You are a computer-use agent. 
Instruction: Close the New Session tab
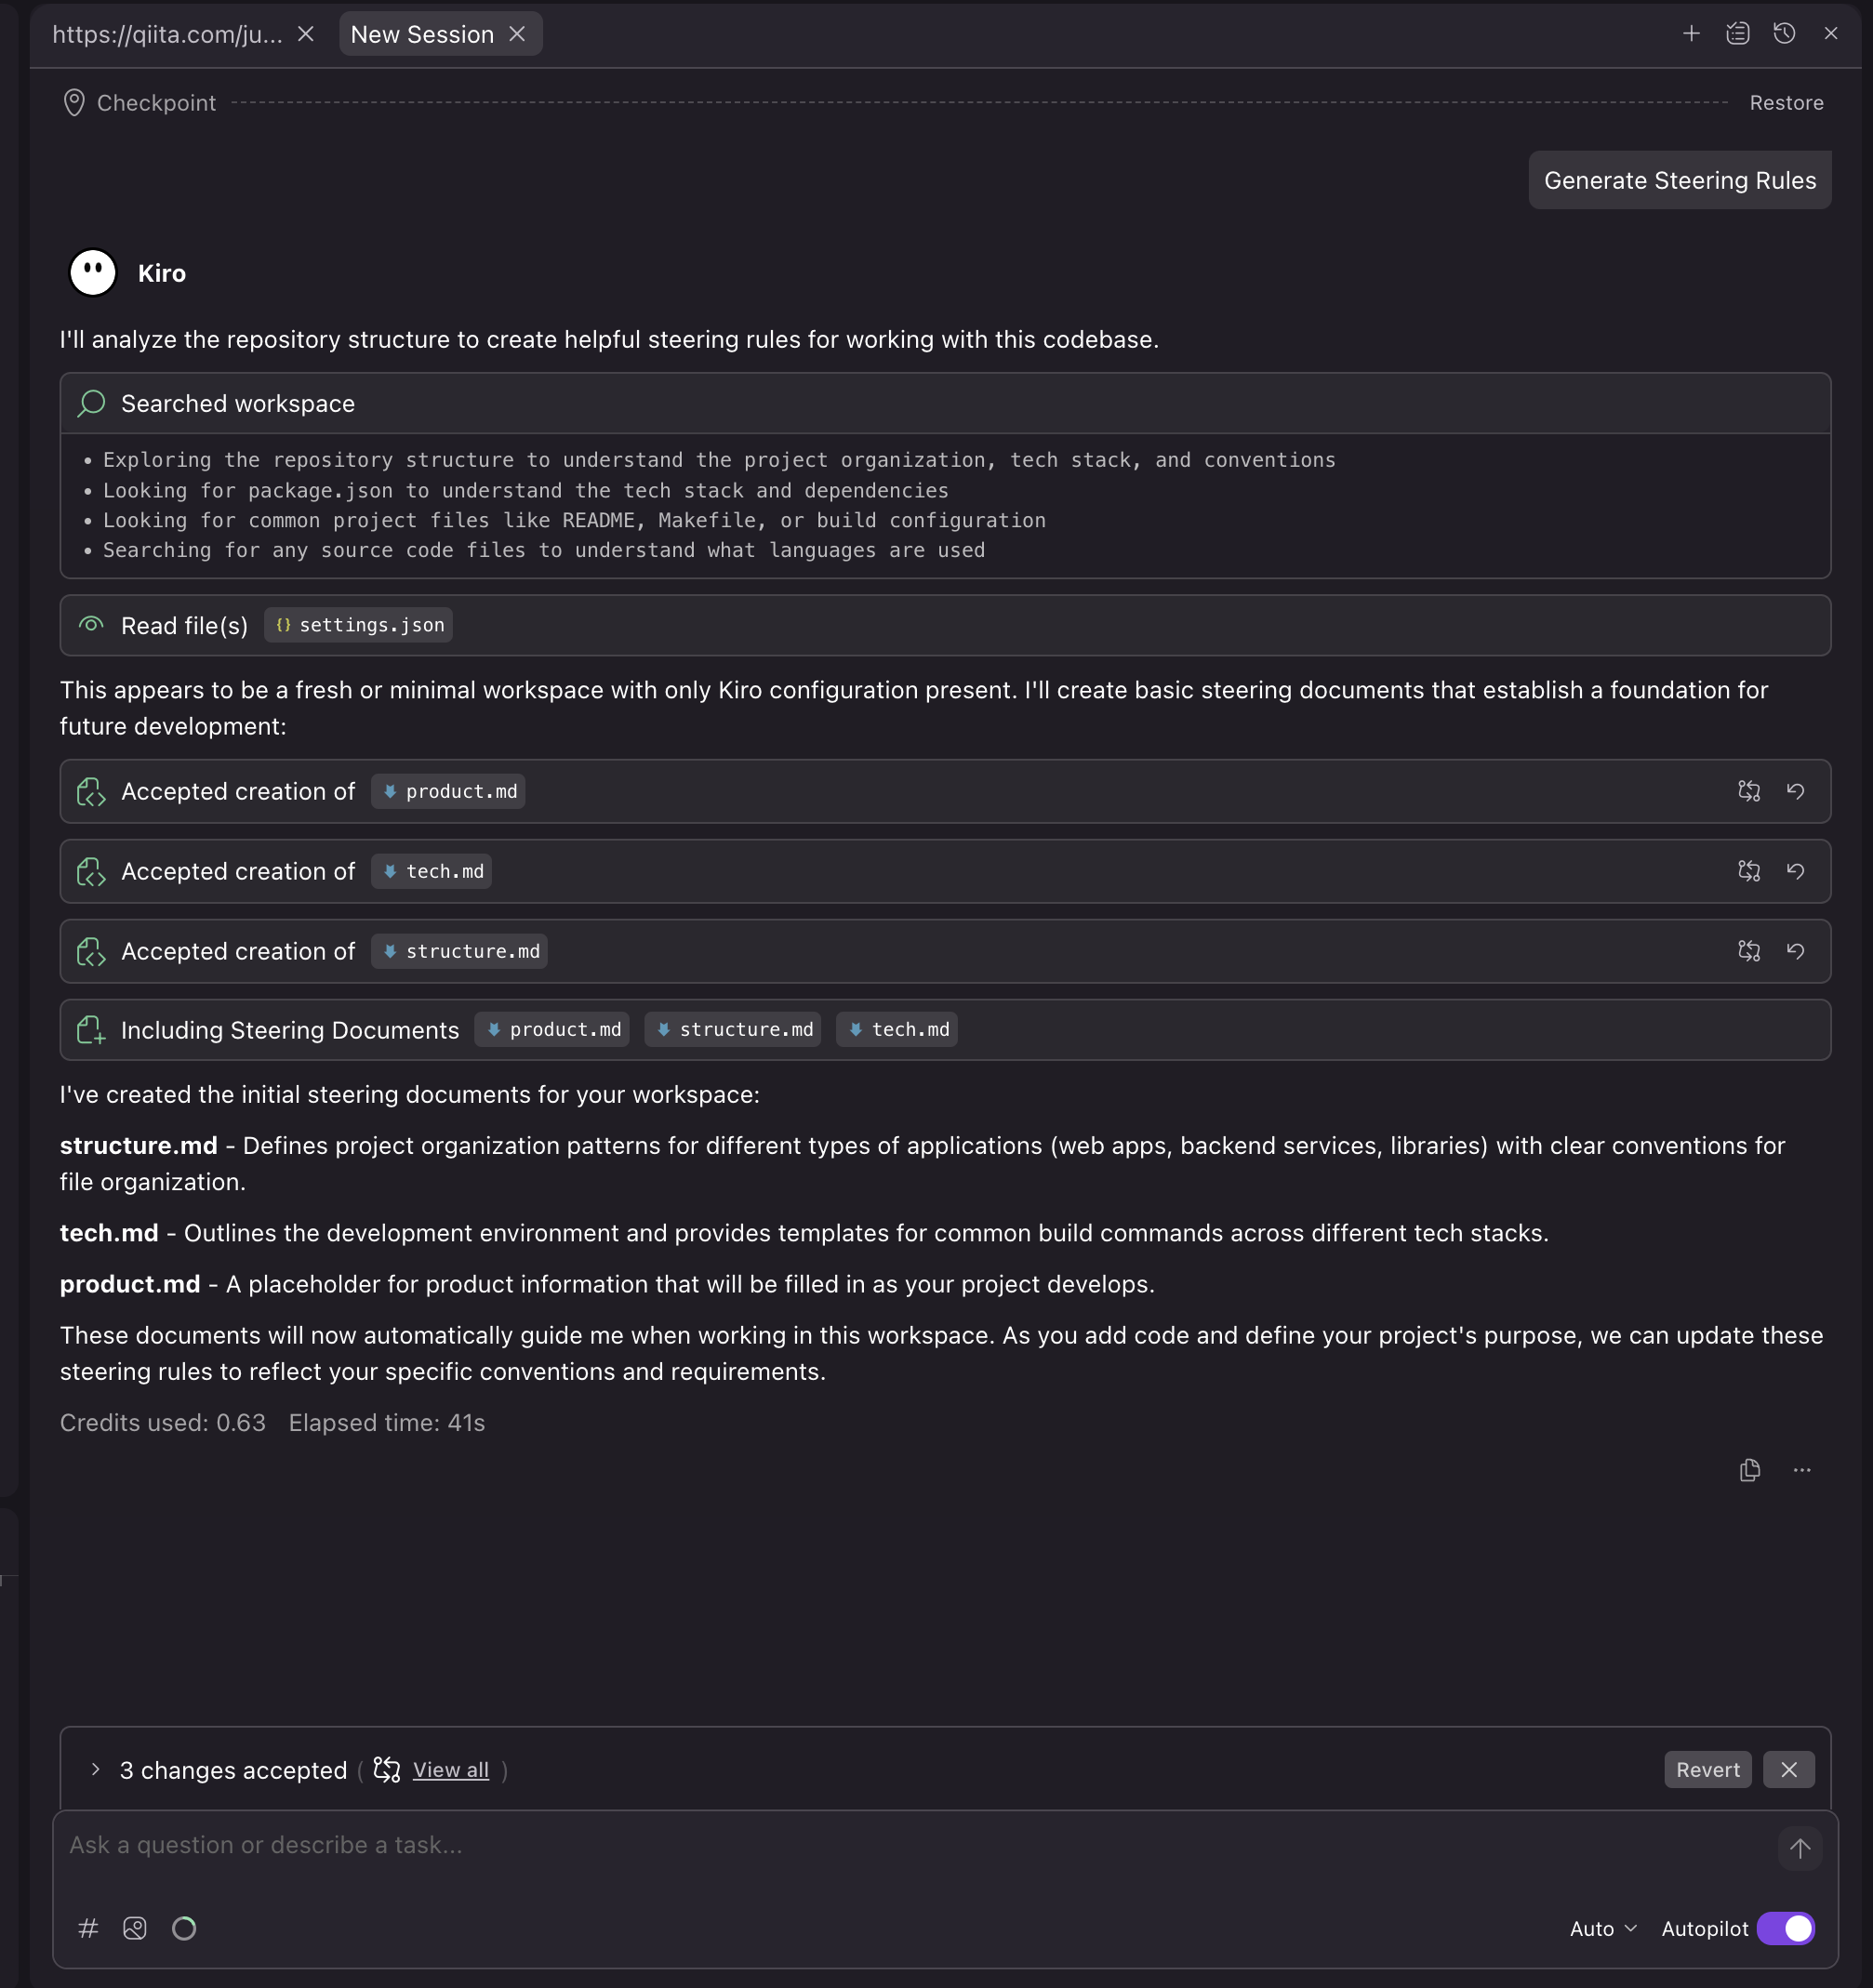[518, 34]
